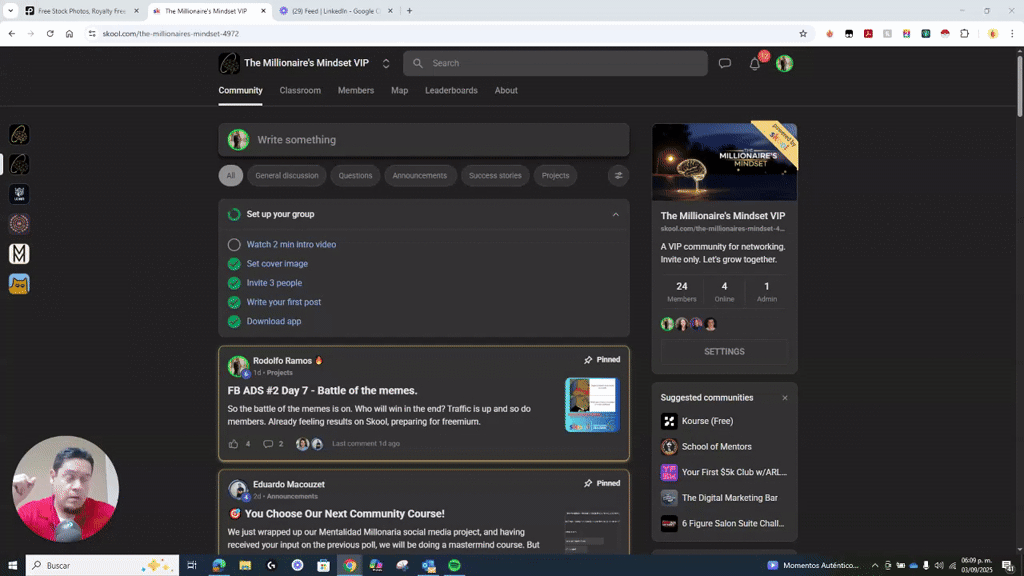This screenshot has width=1024, height=576.
Task: Open the profile avatar menu in header
Action: (x=784, y=63)
